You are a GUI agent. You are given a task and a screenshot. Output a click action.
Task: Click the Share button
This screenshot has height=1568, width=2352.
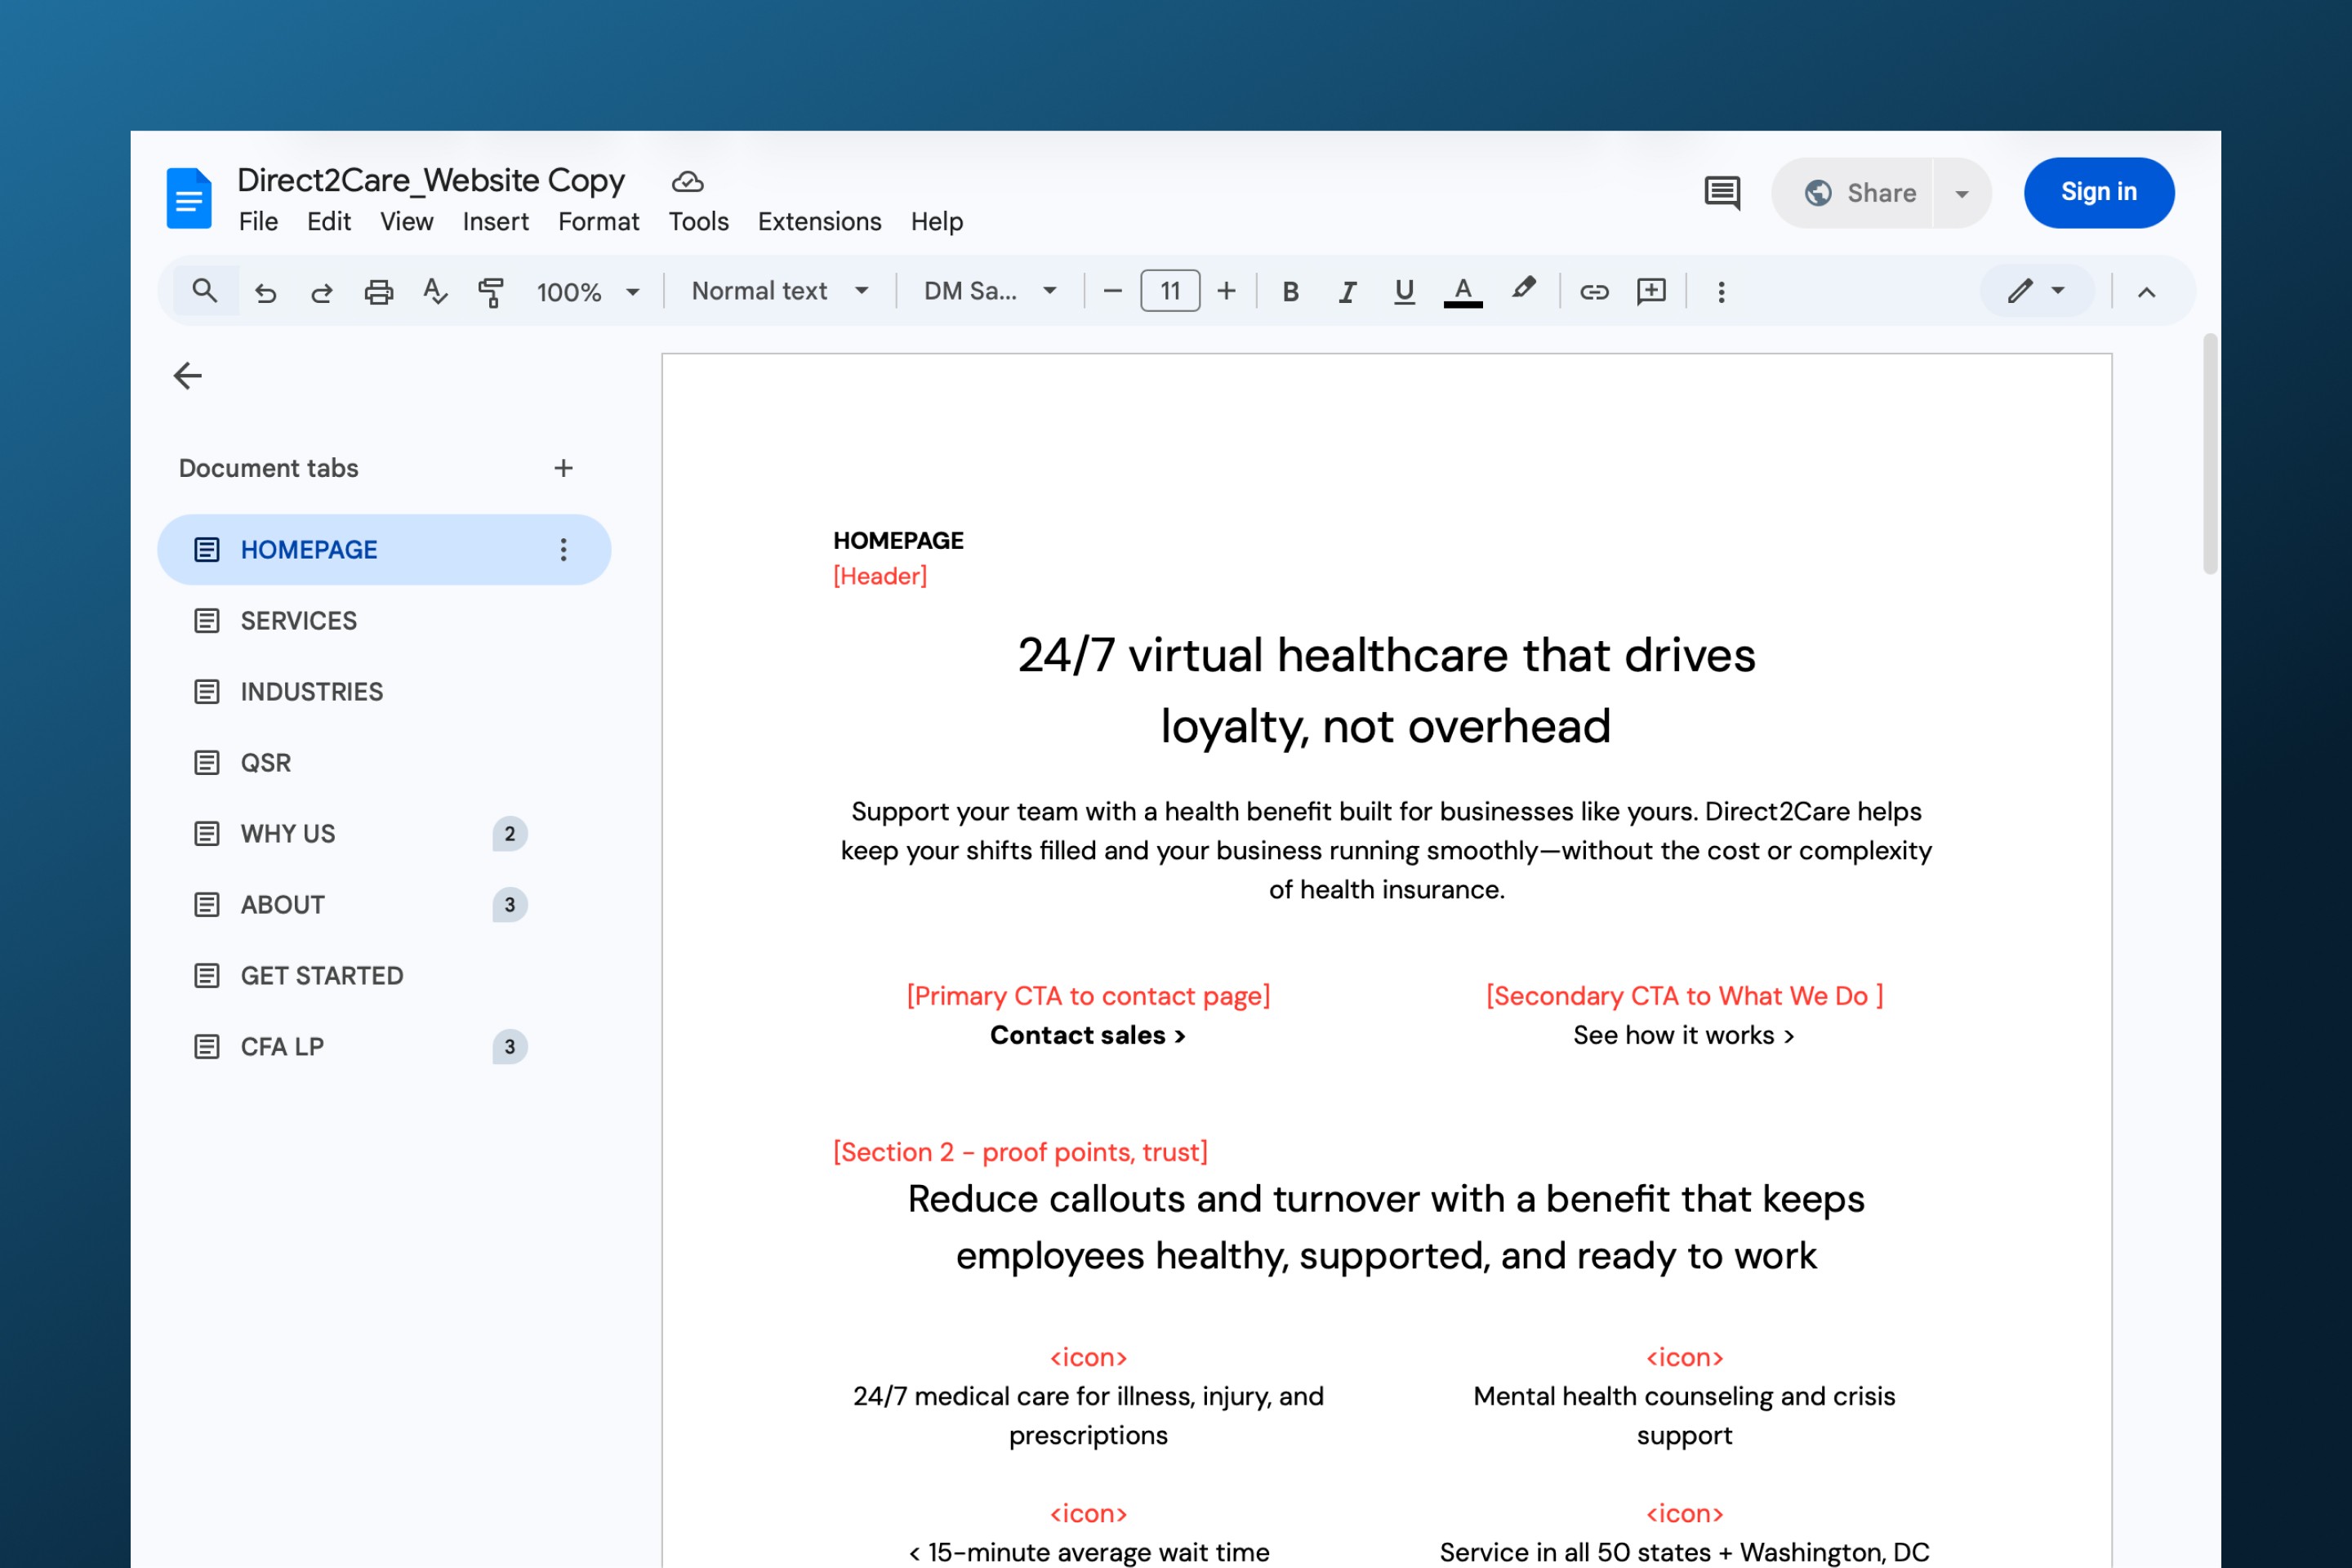[1860, 193]
